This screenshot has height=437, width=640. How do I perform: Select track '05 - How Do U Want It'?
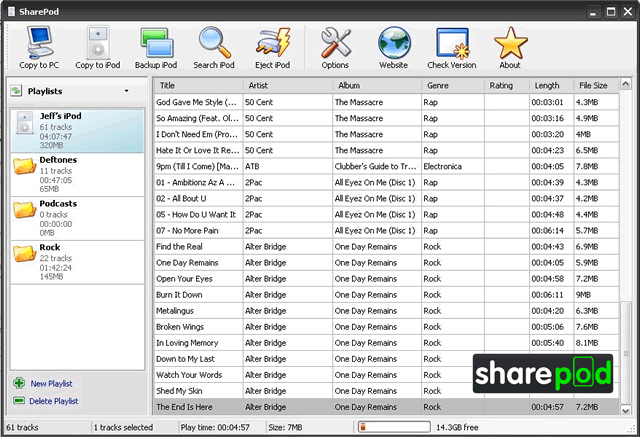[x=196, y=215]
